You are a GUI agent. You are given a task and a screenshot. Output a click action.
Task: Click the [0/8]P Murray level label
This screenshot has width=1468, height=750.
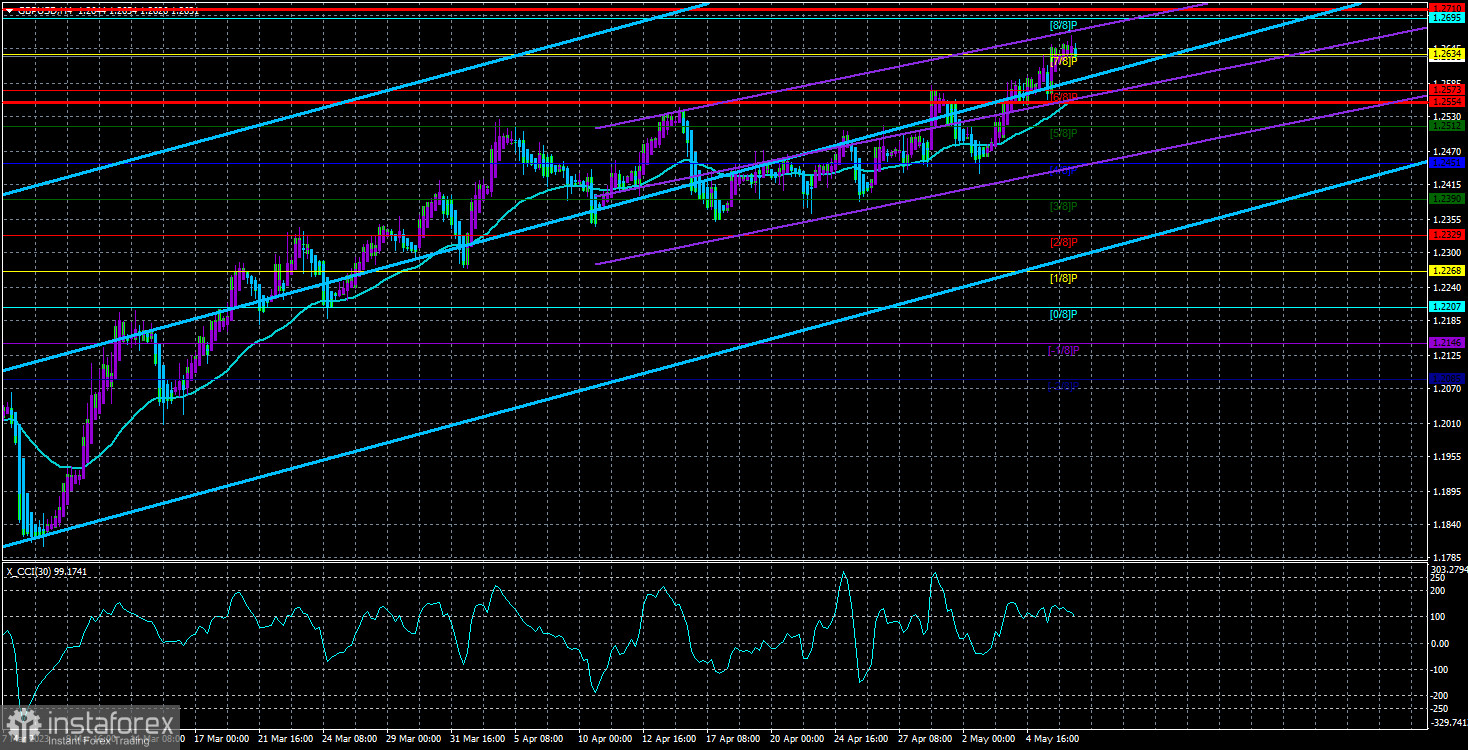(1063, 314)
